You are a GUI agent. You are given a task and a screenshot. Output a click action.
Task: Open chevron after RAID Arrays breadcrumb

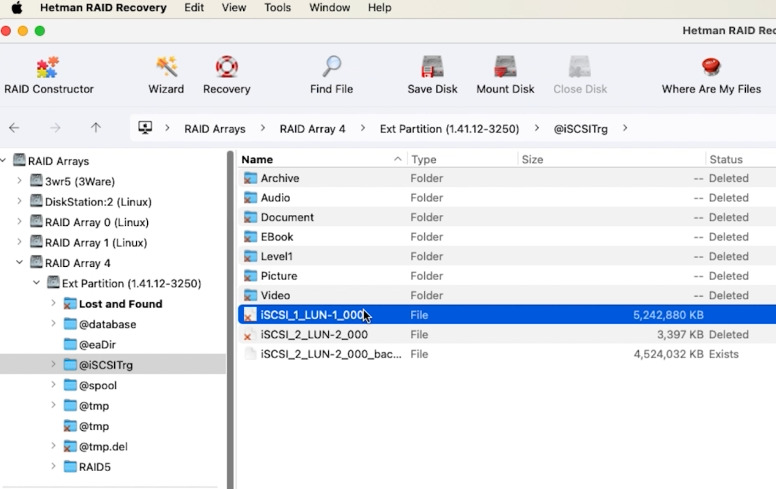(x=263, y=128)
